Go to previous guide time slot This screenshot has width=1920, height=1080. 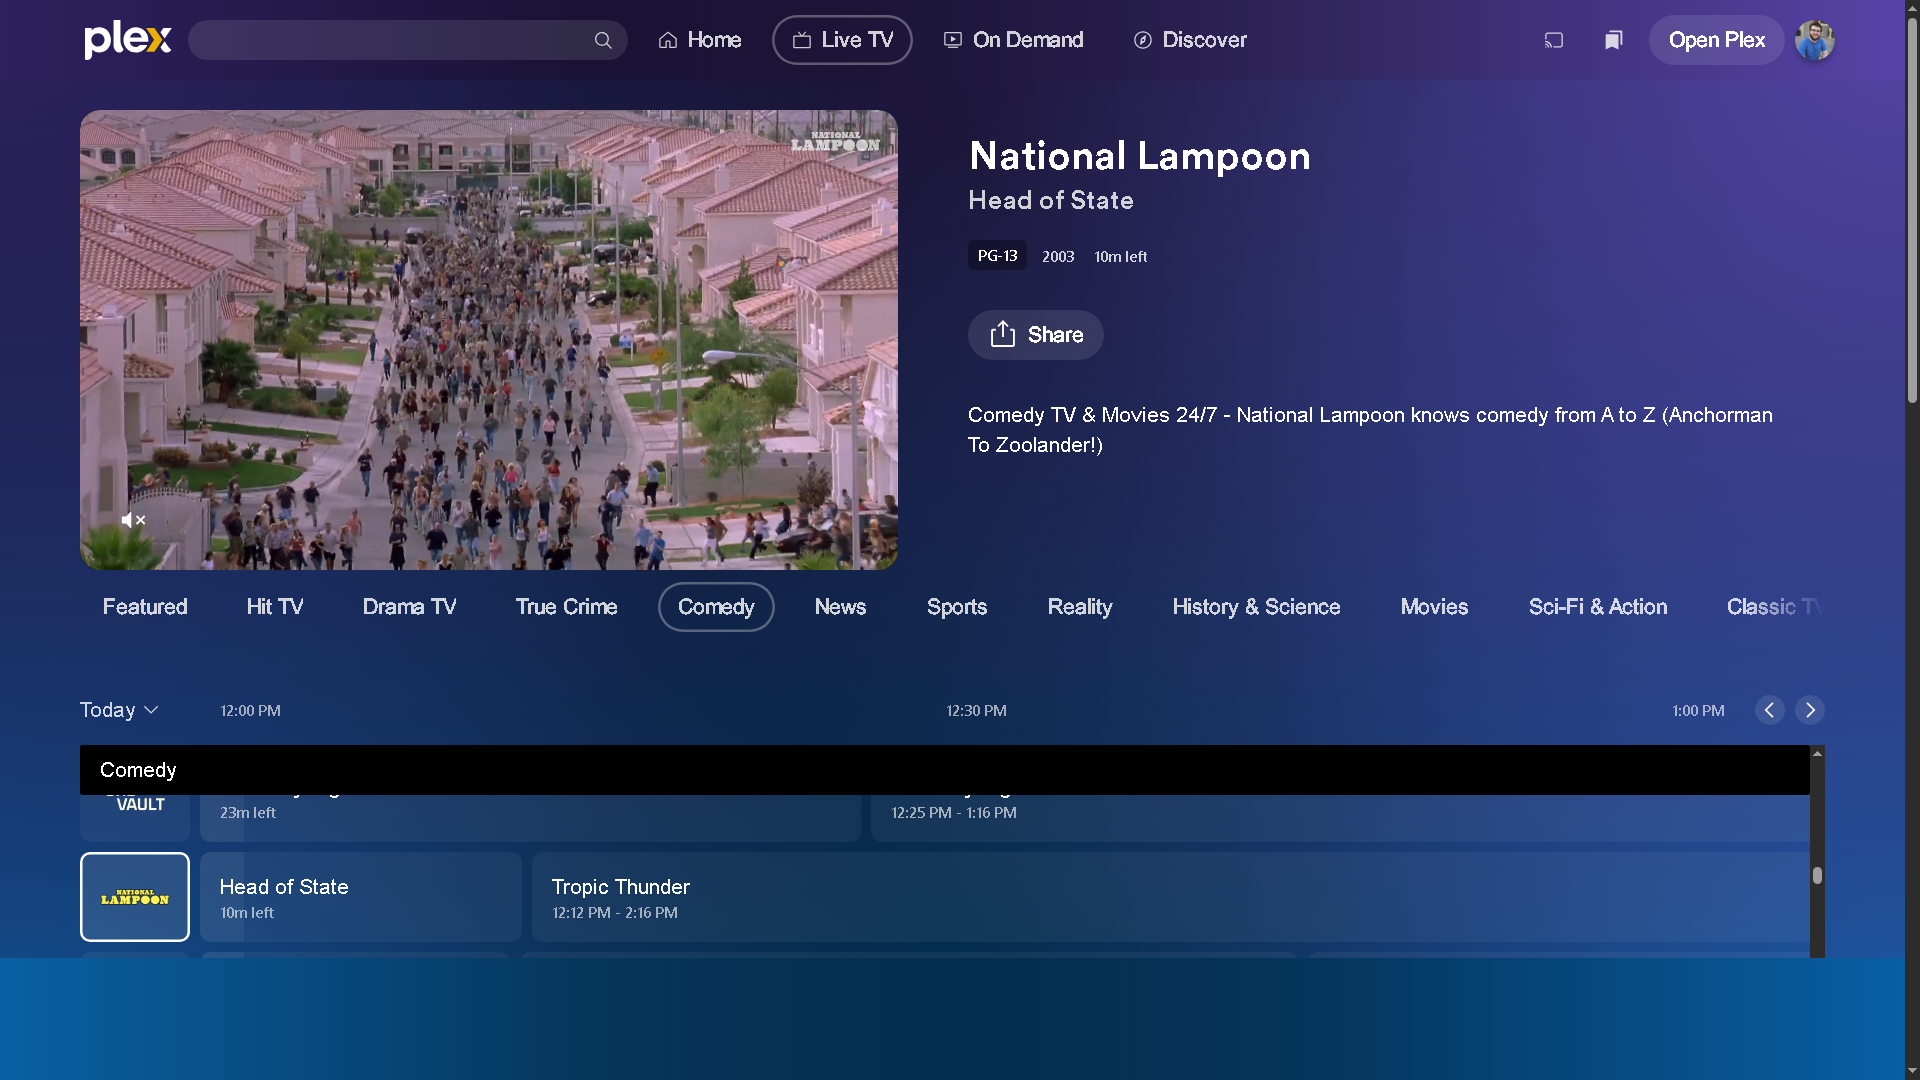[x=1769, y=710]
